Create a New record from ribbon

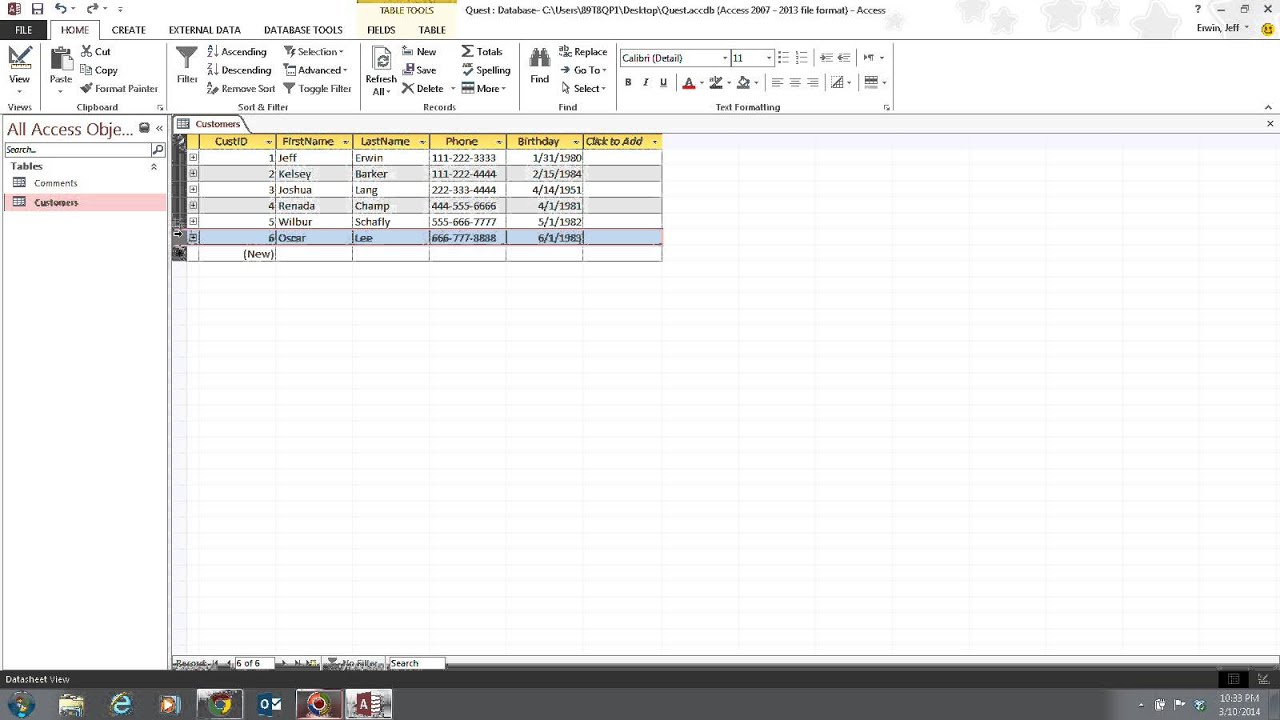(x=419, y=51)
